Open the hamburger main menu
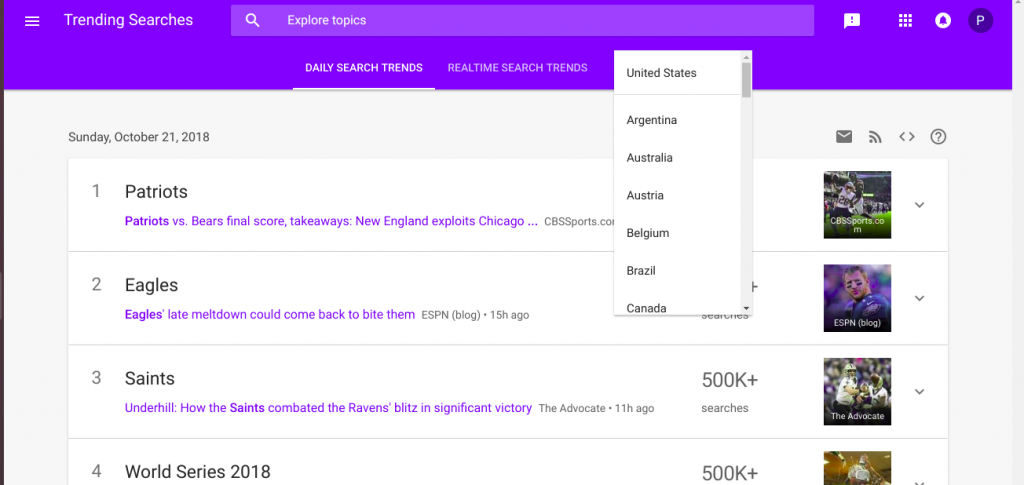The image size is (1024, 485). [x=32, y=21]
